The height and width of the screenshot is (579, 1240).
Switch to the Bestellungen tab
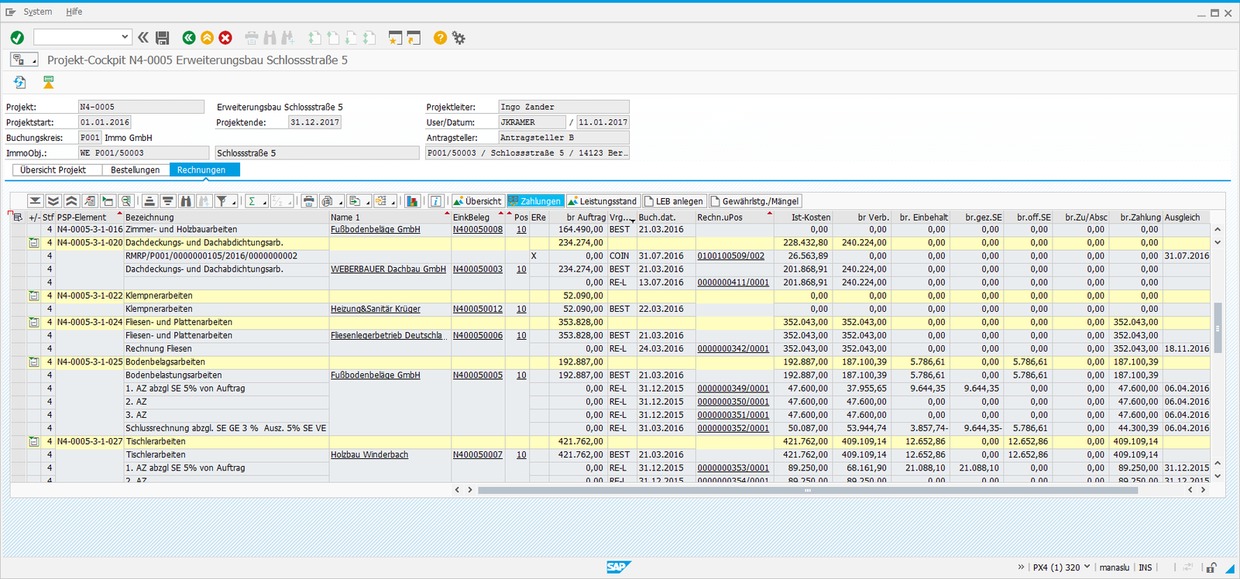pos(135,170)
